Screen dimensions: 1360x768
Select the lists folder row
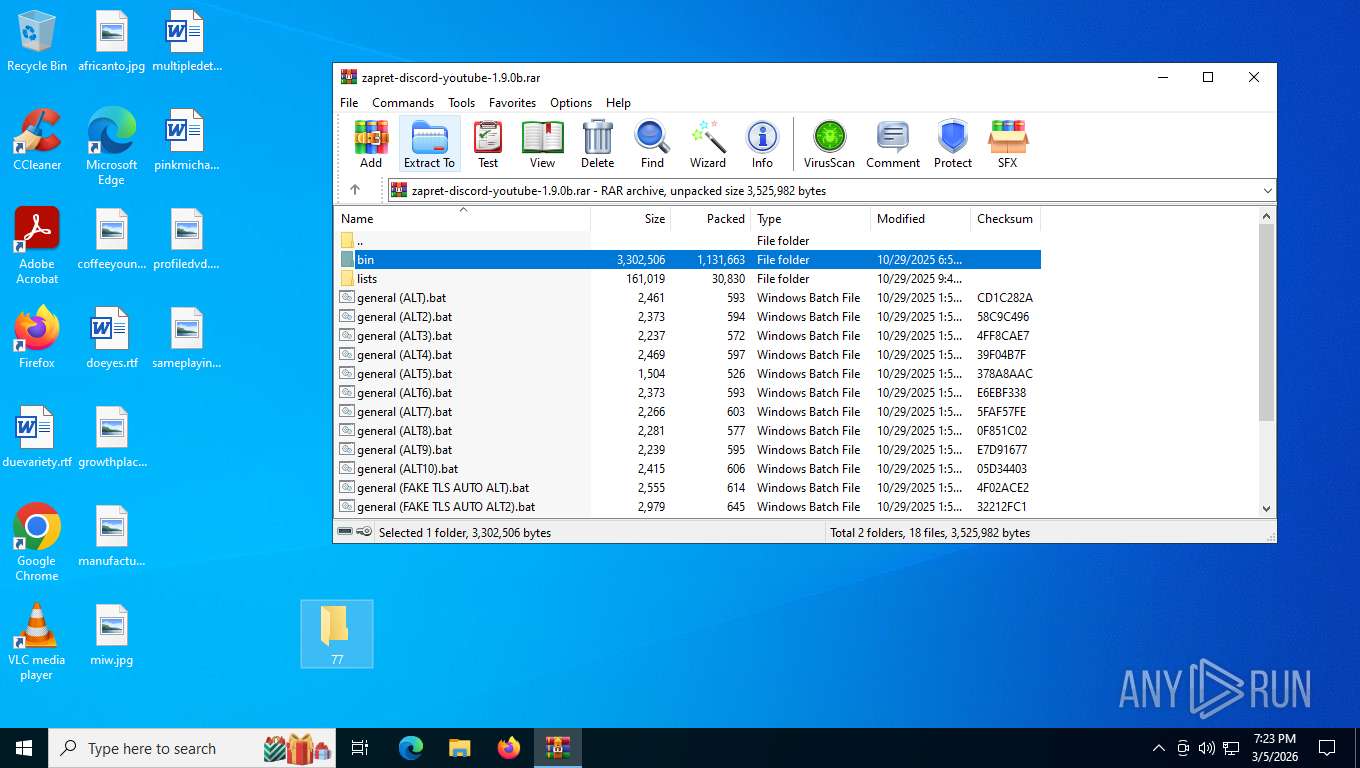pyautogui.click(x=688, y=278)
